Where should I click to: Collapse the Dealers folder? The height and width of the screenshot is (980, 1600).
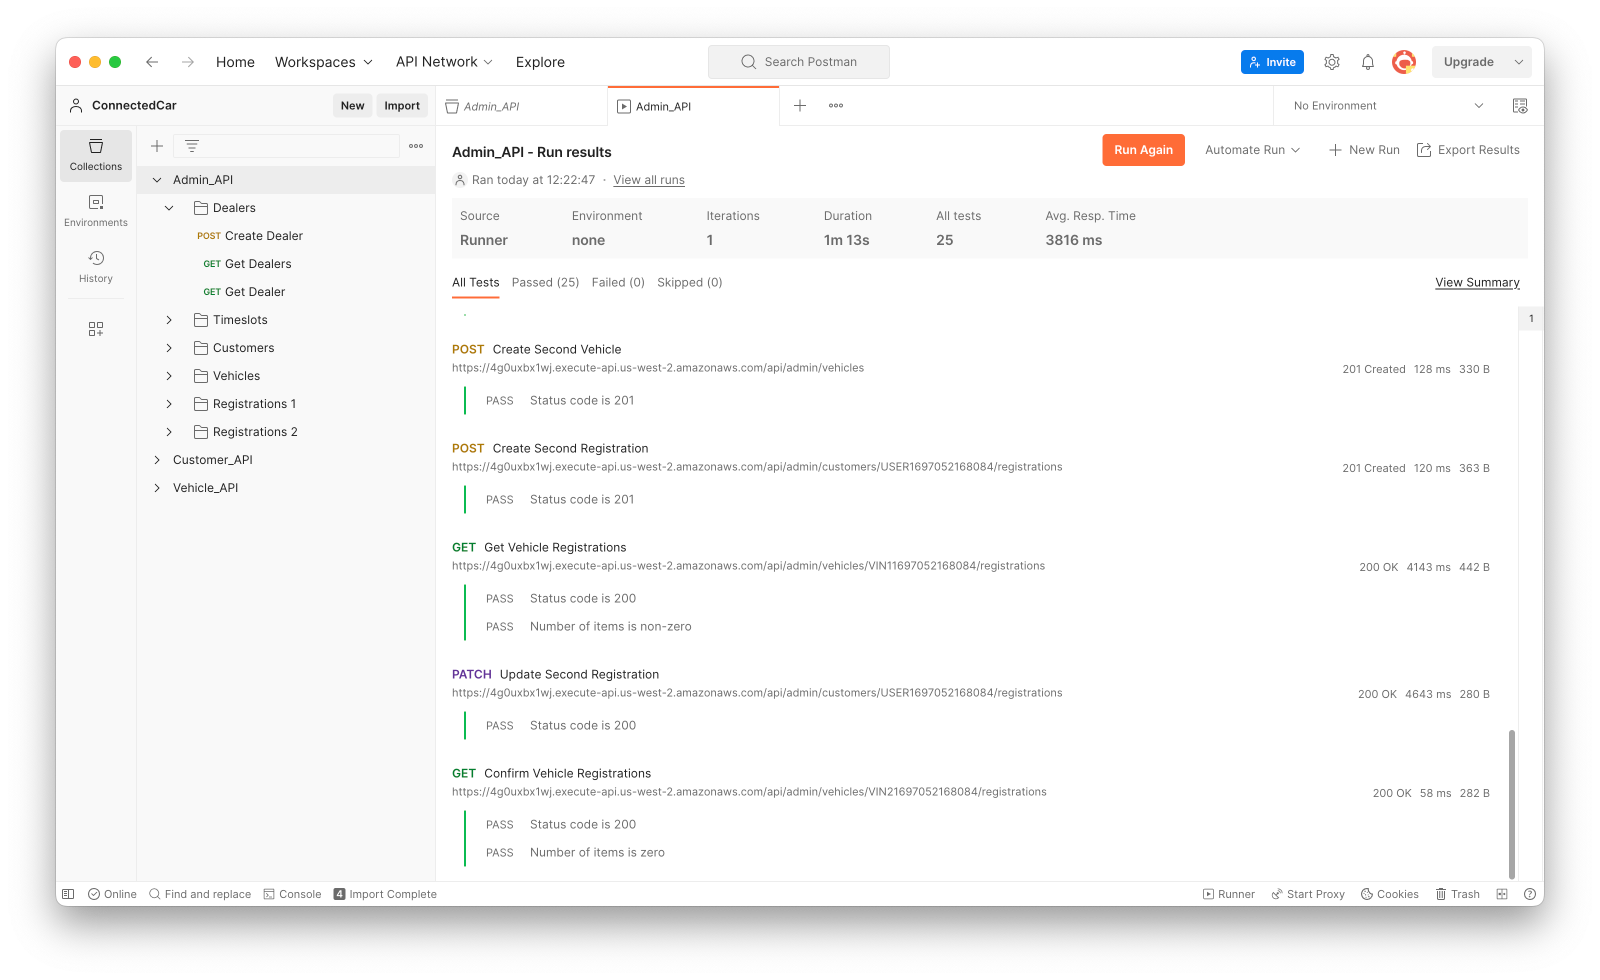click(169, 208)
